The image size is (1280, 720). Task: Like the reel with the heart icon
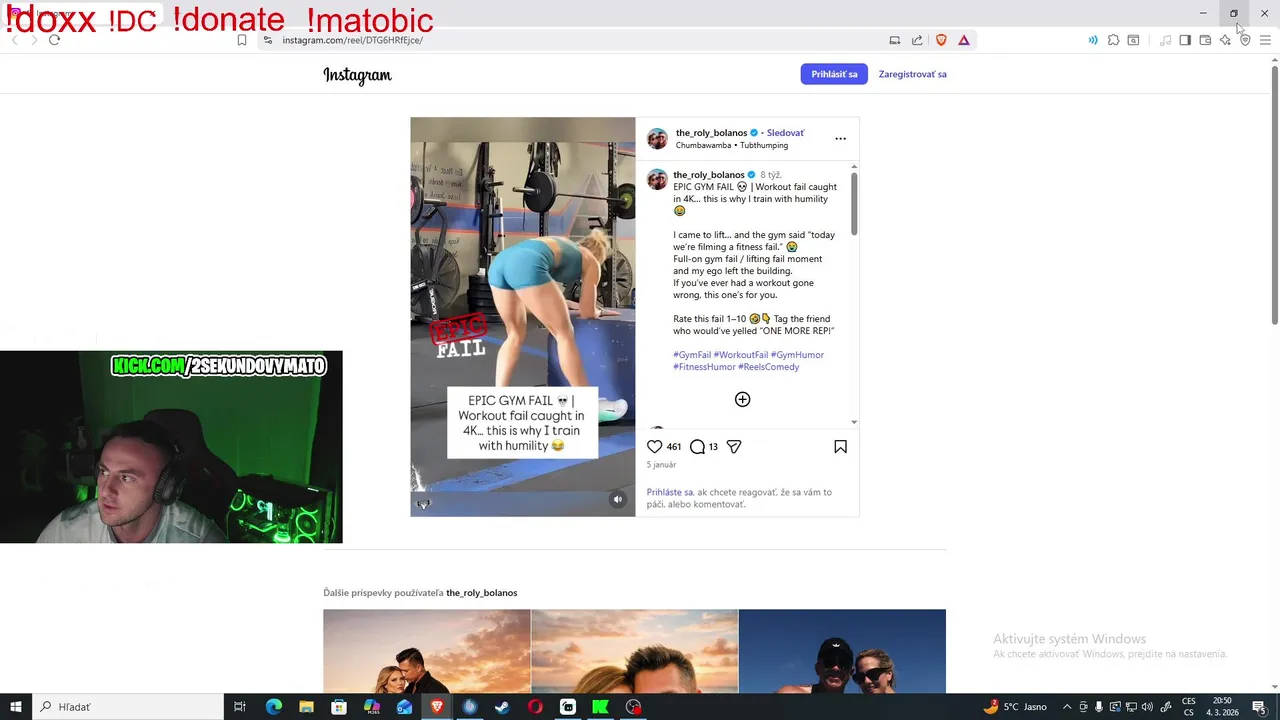tap(654, 447)
